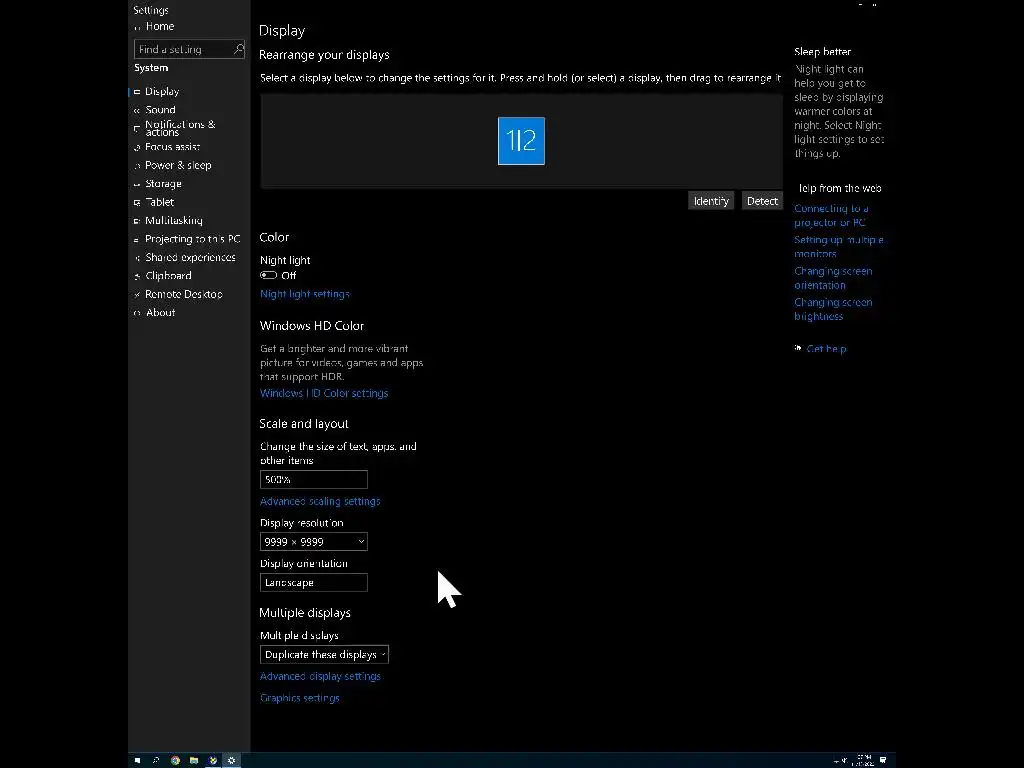This screenshot has height=768, width=1024.
Task: Open the Display orientation Landscape dropdown
Action: 313,583
